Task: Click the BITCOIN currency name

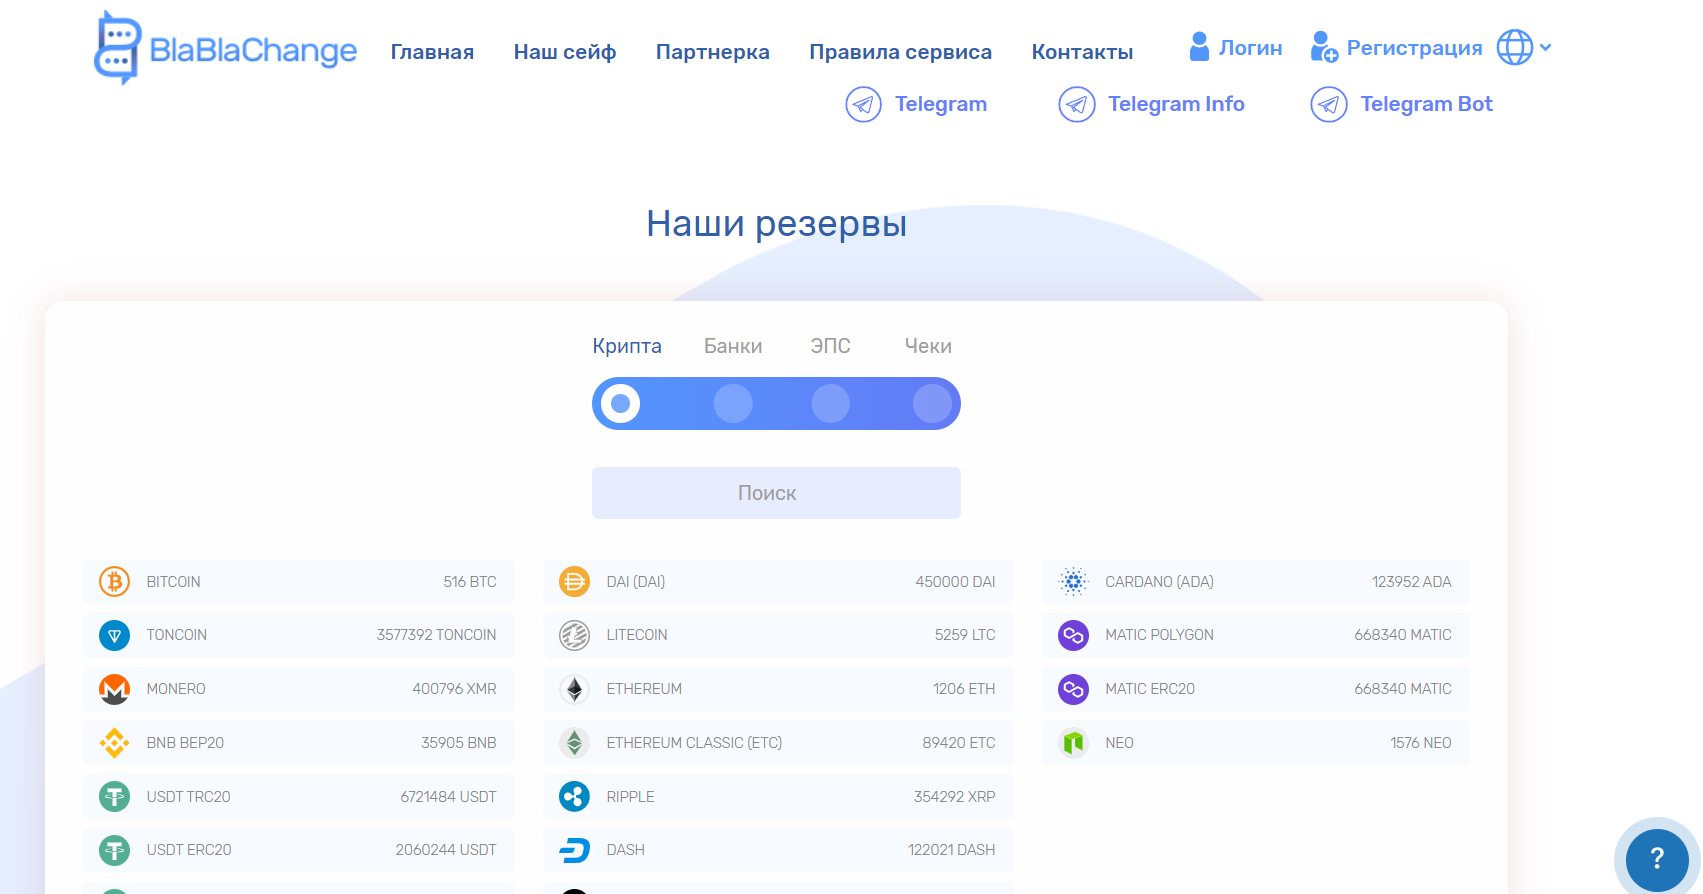Action: point(174,582)
